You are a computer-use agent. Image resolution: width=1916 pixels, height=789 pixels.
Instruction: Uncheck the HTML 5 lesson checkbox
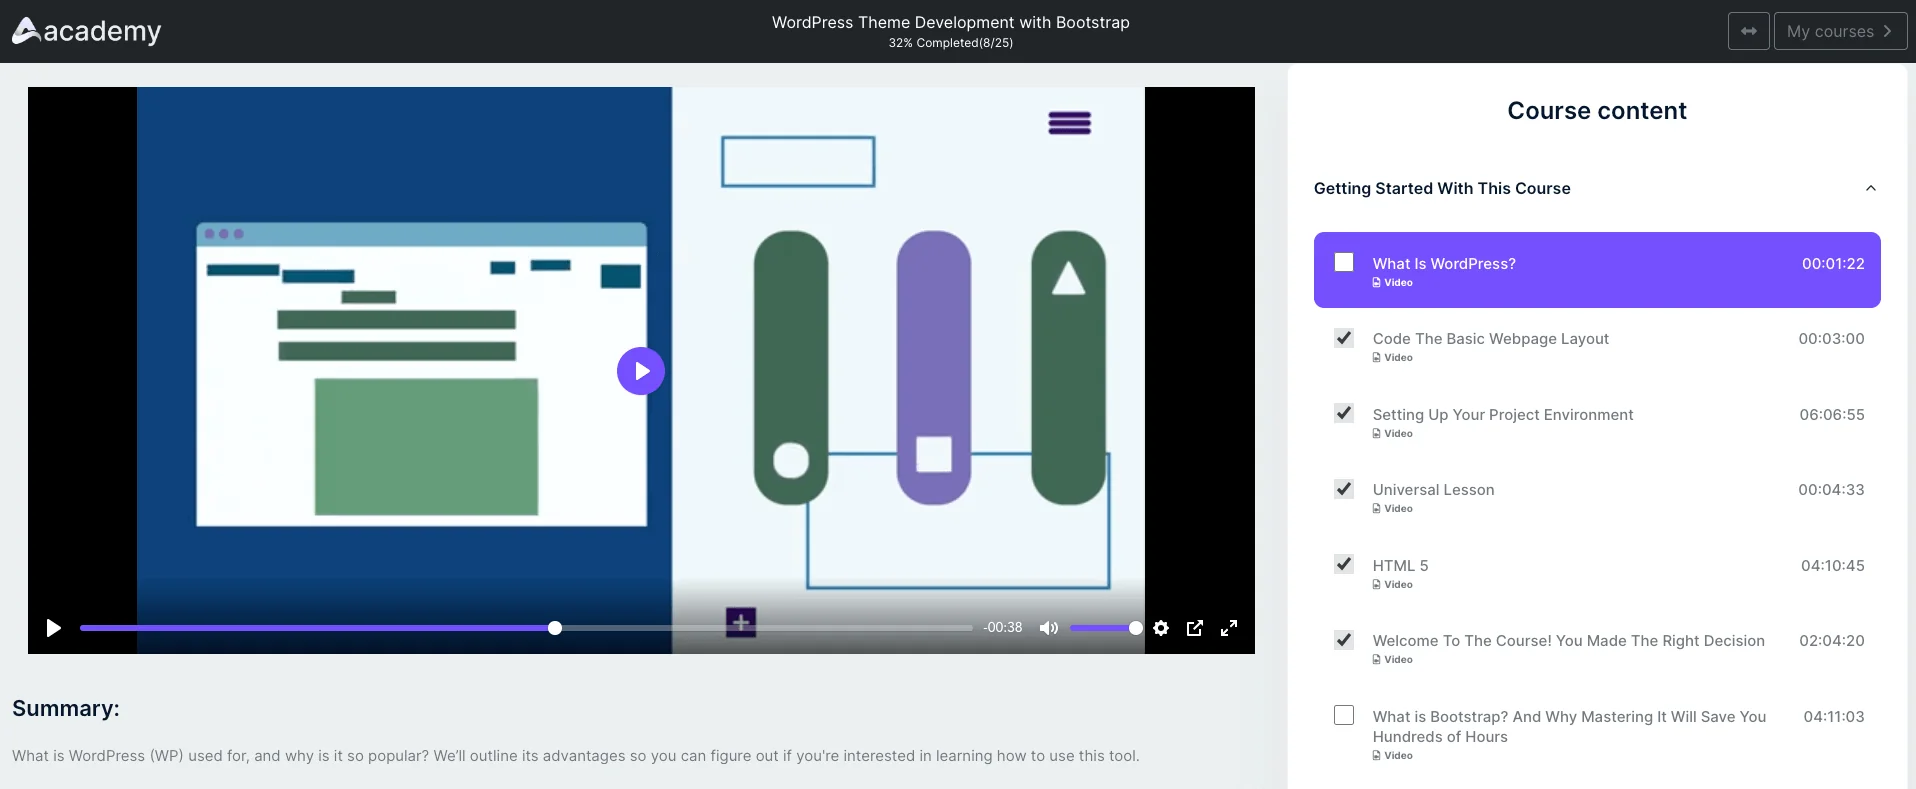[1344, 564]
